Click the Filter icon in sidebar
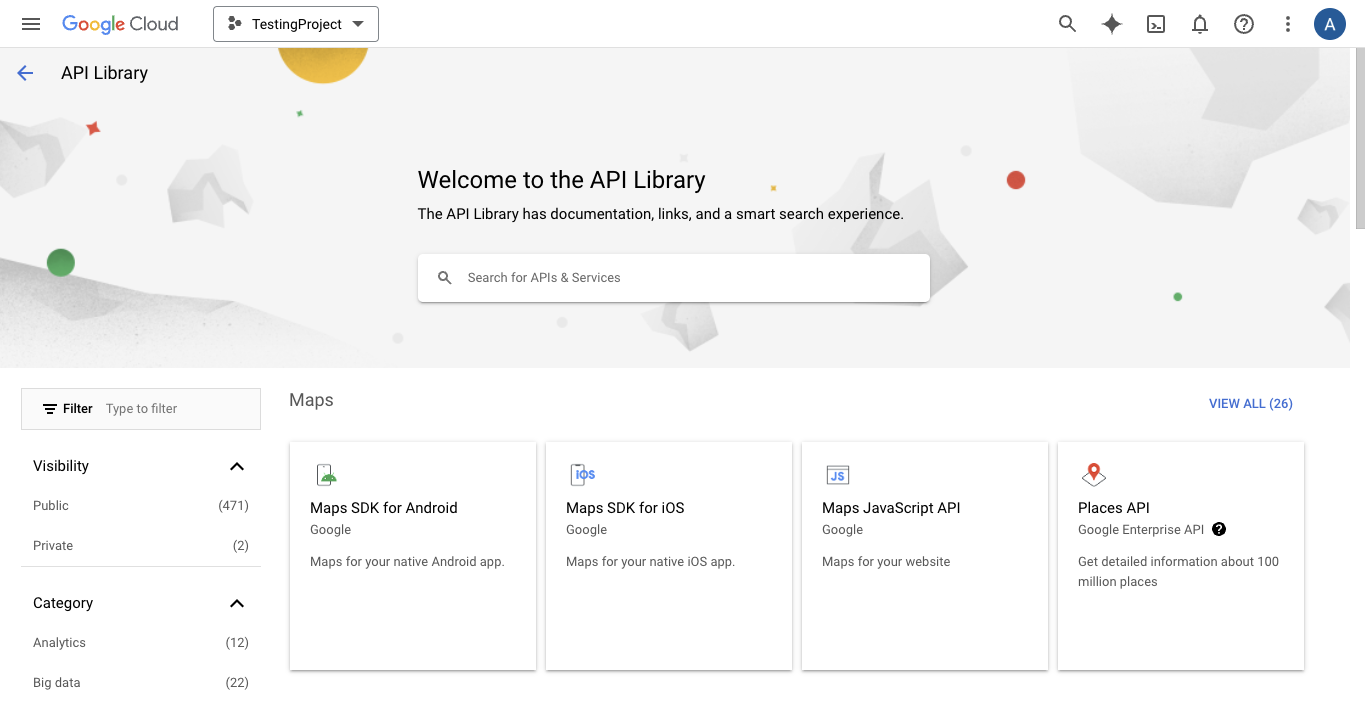Viewport: 1365px width, 705px height. coord(50,409)
